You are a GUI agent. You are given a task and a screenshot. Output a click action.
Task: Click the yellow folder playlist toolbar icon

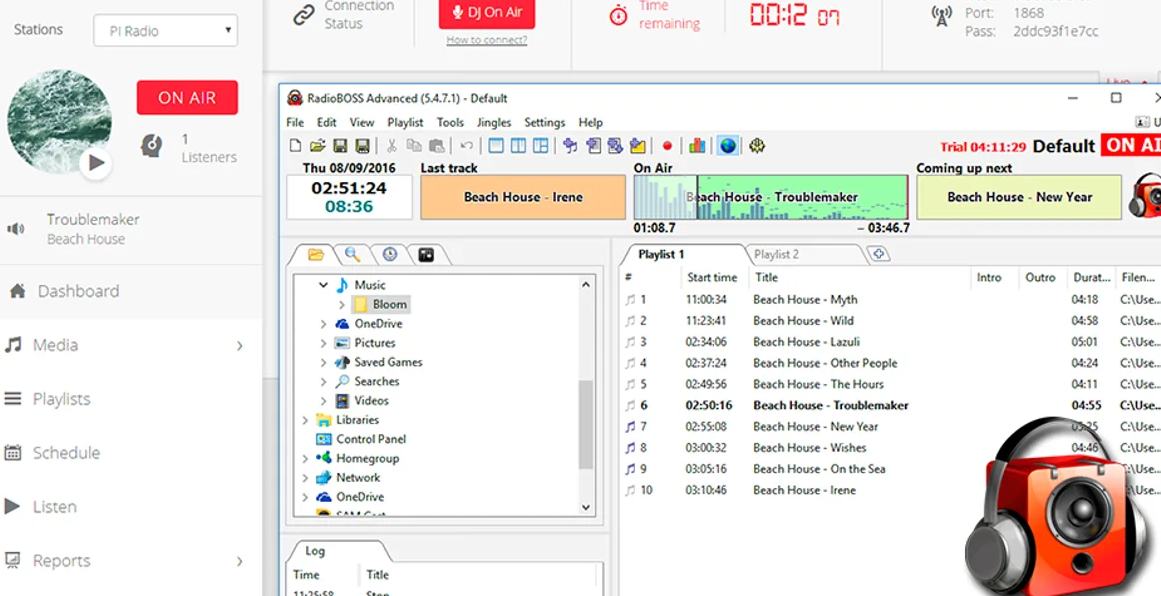pos(638,146)
